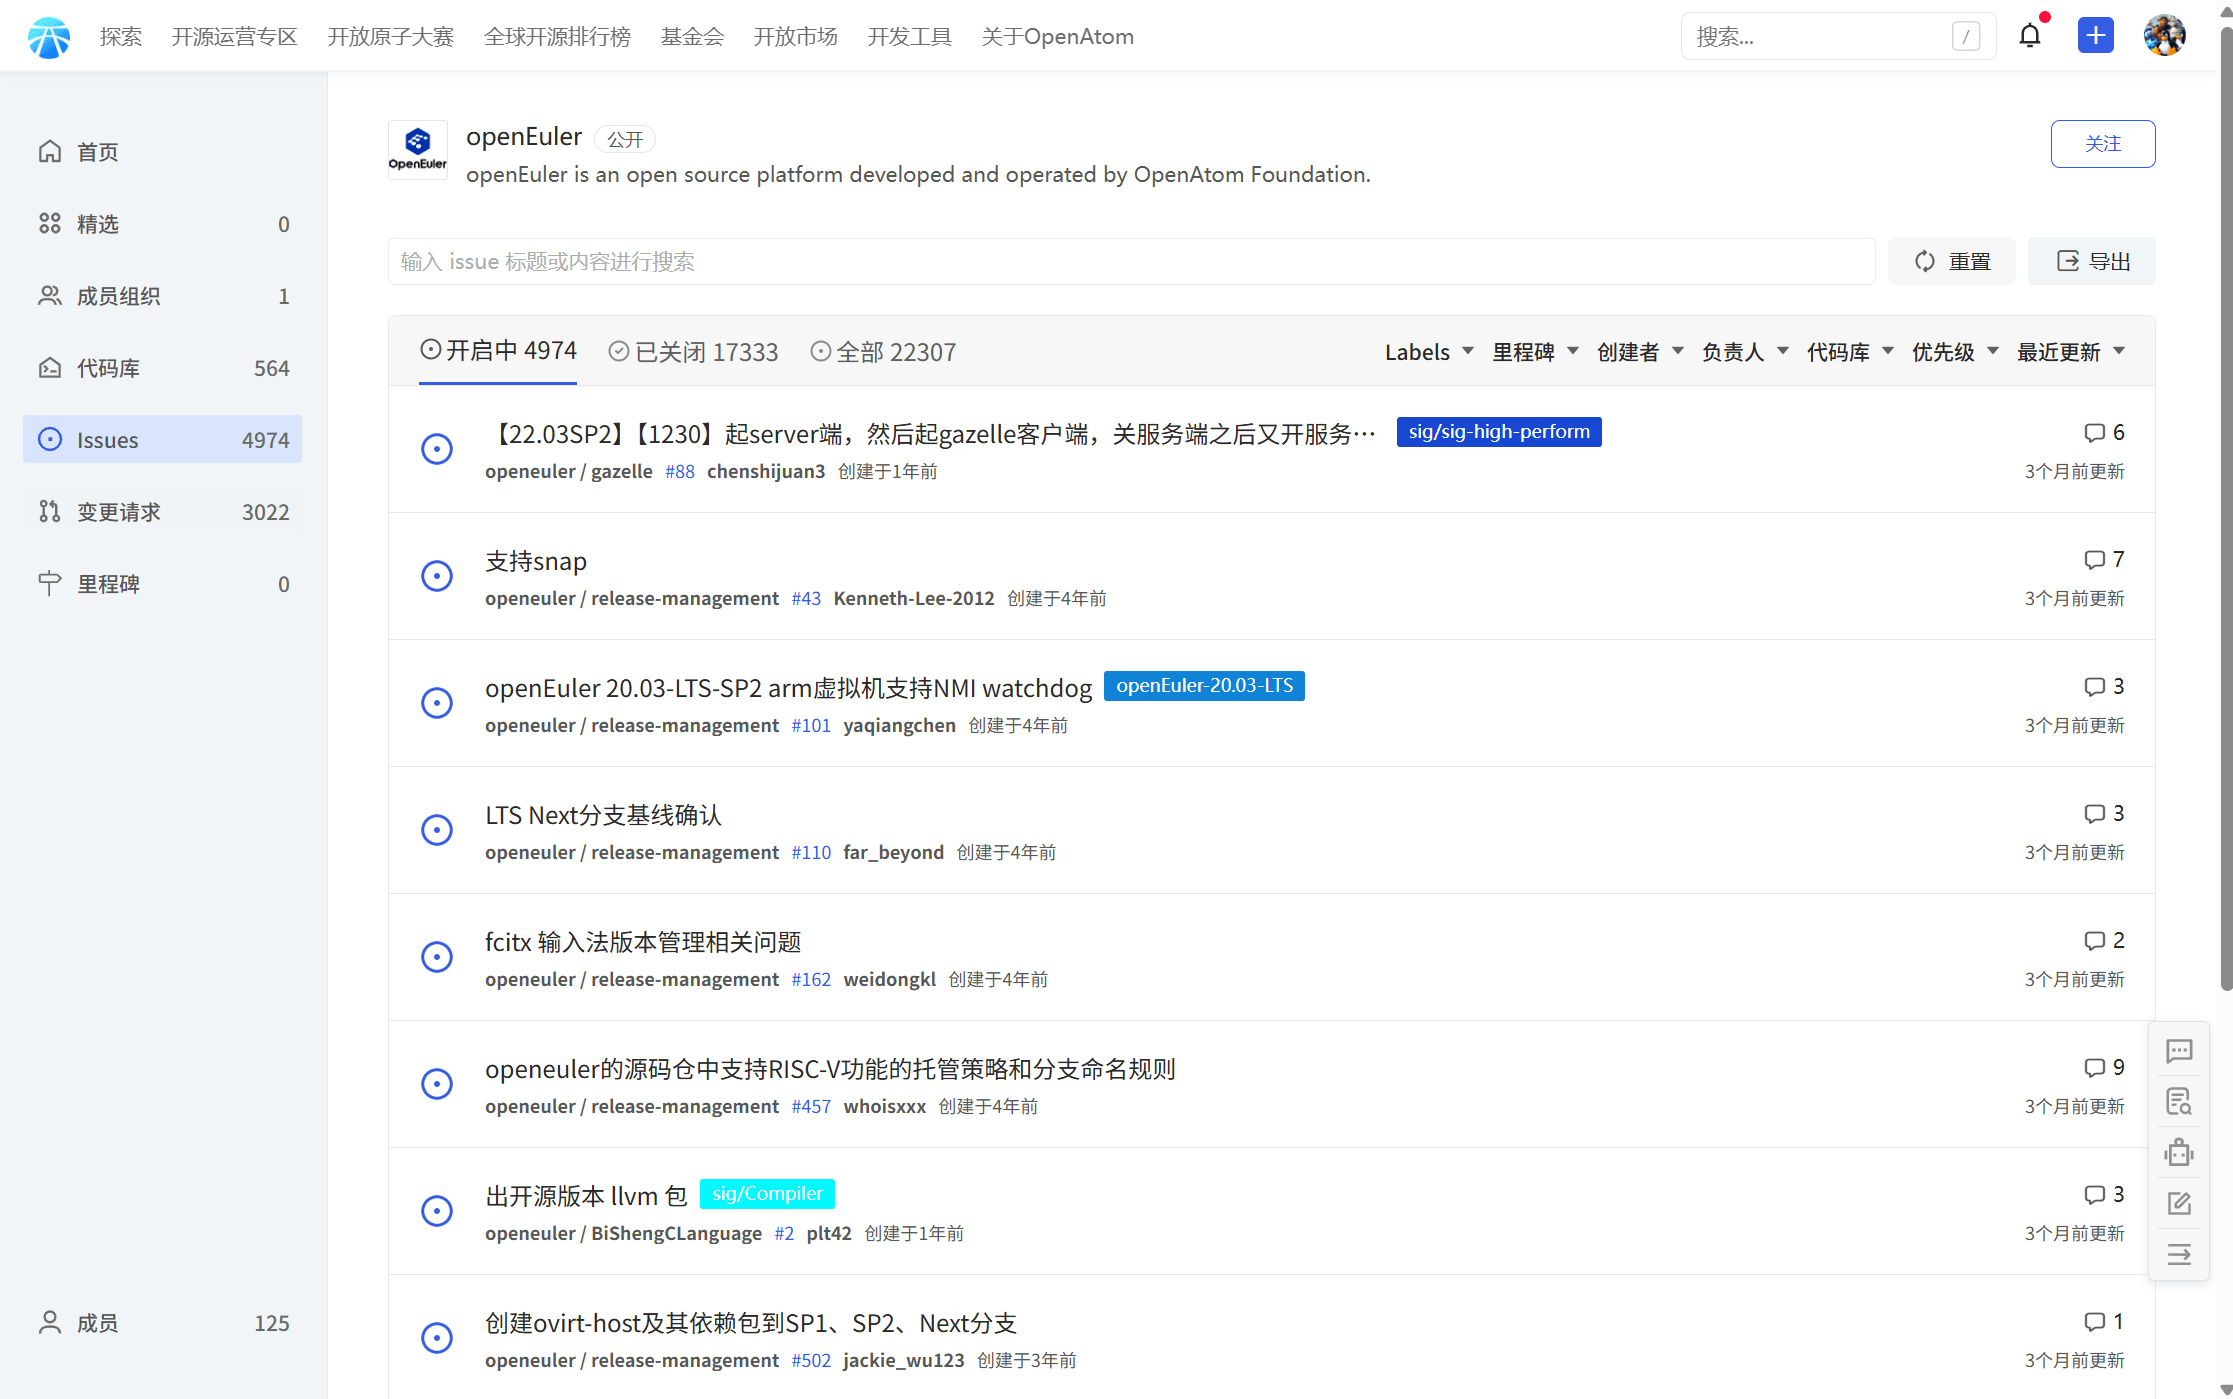Image resolution: width=2233 pixels, height=1399 pixels.
Task: Open 开放市场 in top navigation
Action: coord(796,37)
